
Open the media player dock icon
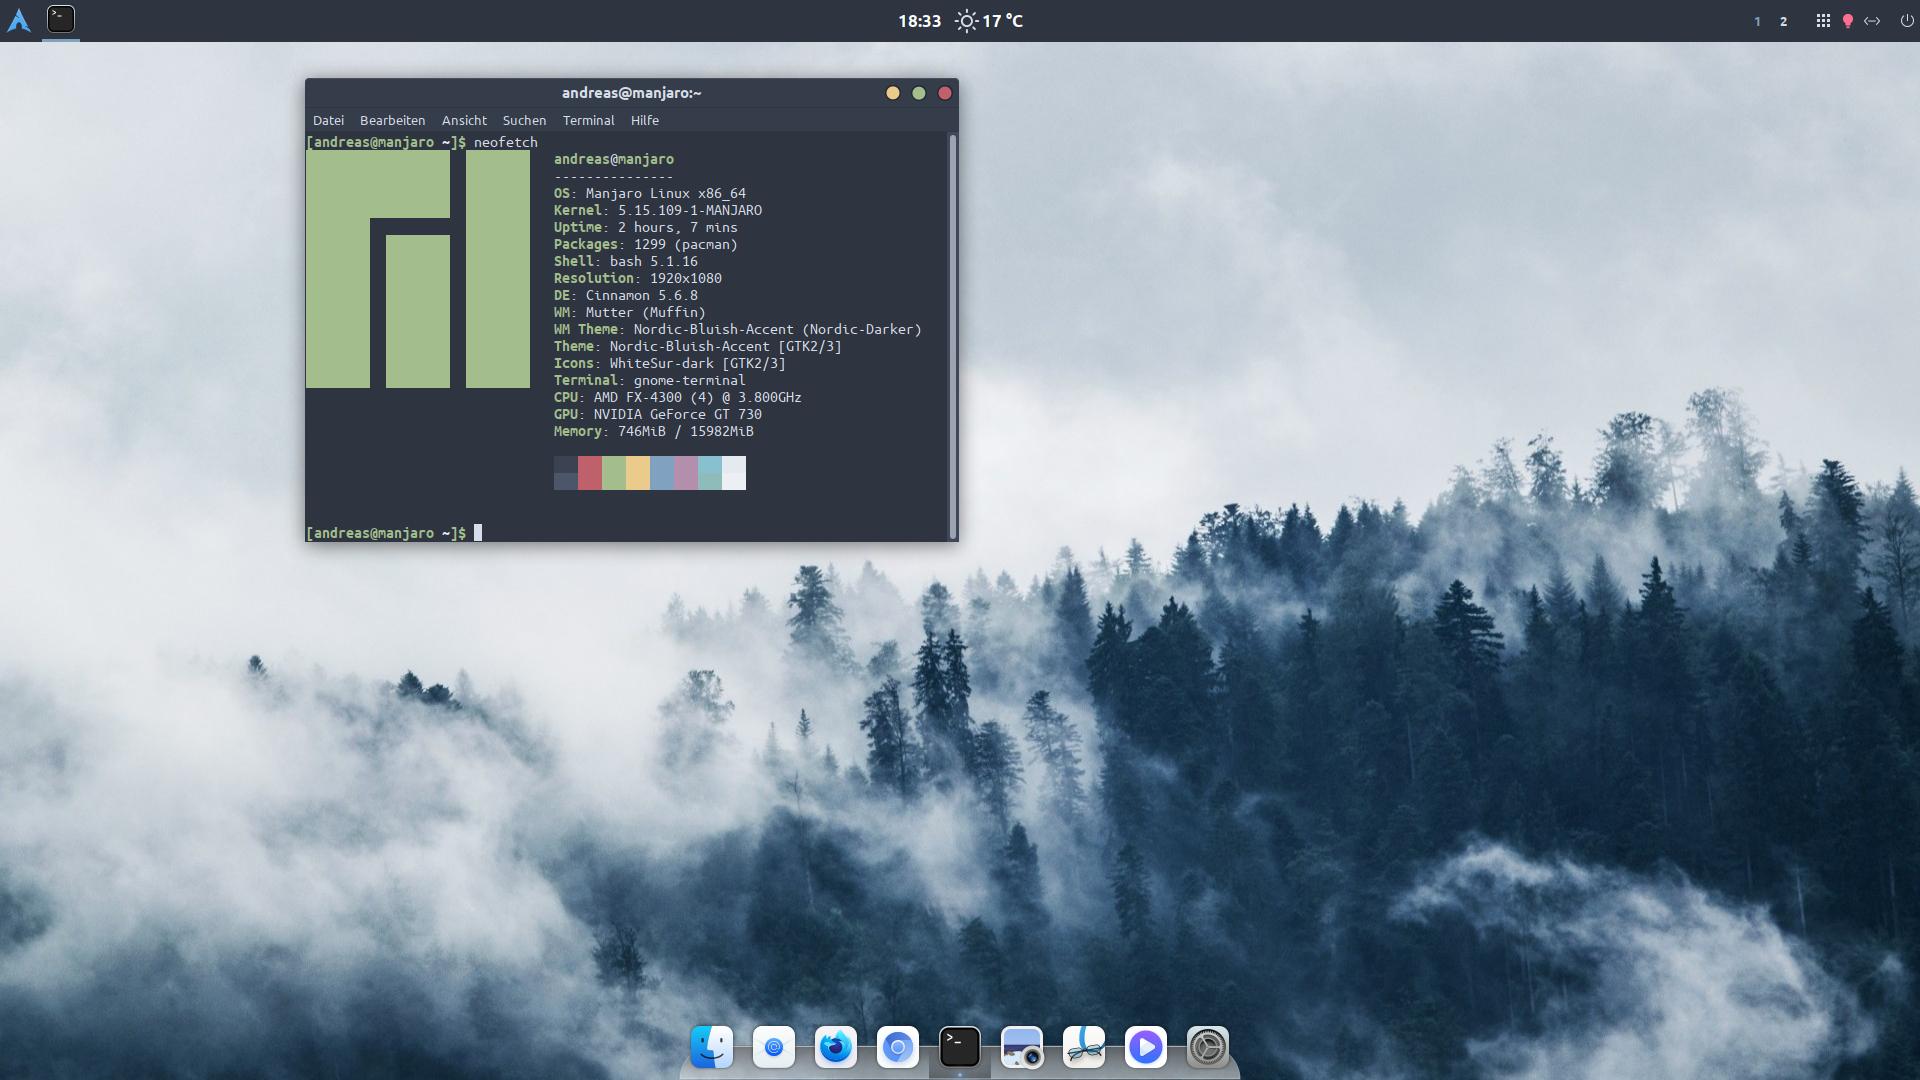[1146, 1047]
